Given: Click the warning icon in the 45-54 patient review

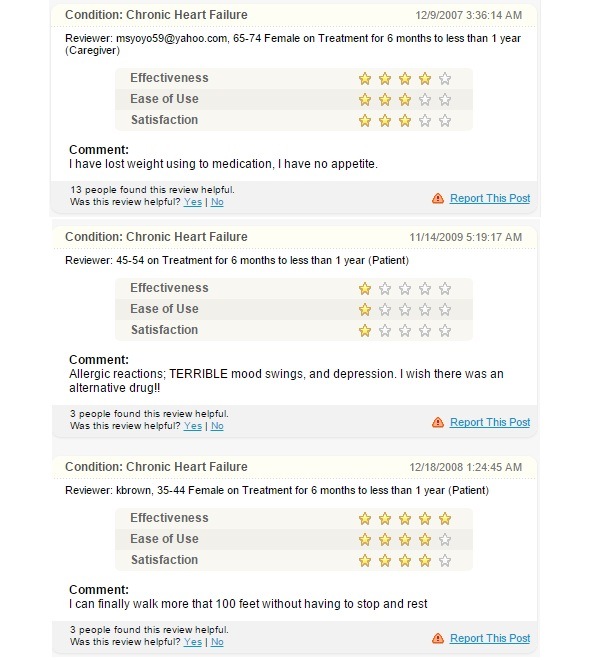Looking at the screenshot, I should click(438, 422).
